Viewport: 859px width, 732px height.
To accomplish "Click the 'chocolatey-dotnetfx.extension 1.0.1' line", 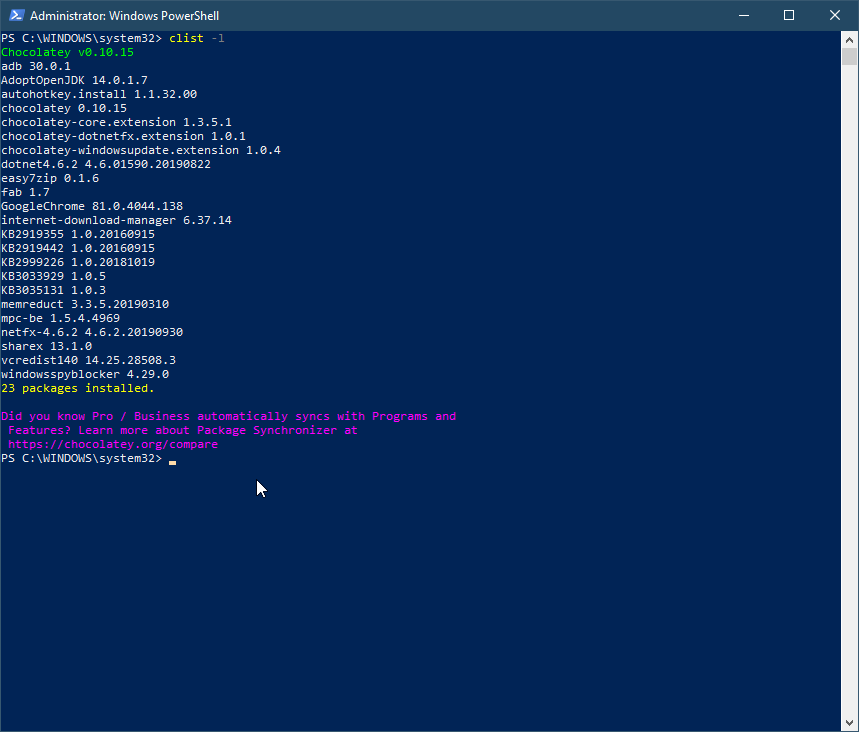I will pyautogui.click(x=123, y=136).
